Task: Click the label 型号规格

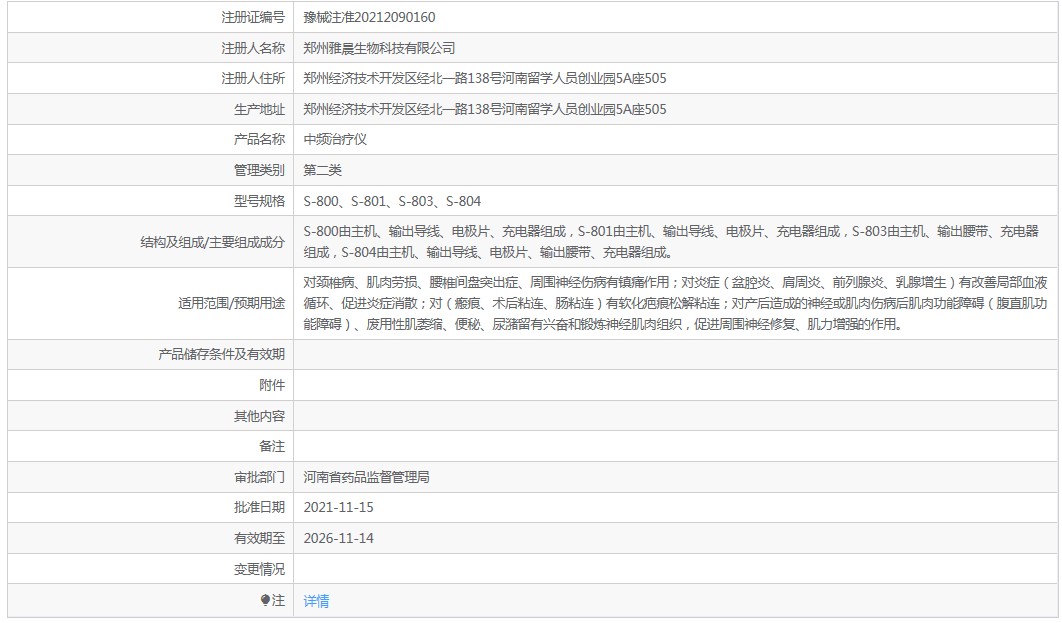Action: tap(259, 201)
